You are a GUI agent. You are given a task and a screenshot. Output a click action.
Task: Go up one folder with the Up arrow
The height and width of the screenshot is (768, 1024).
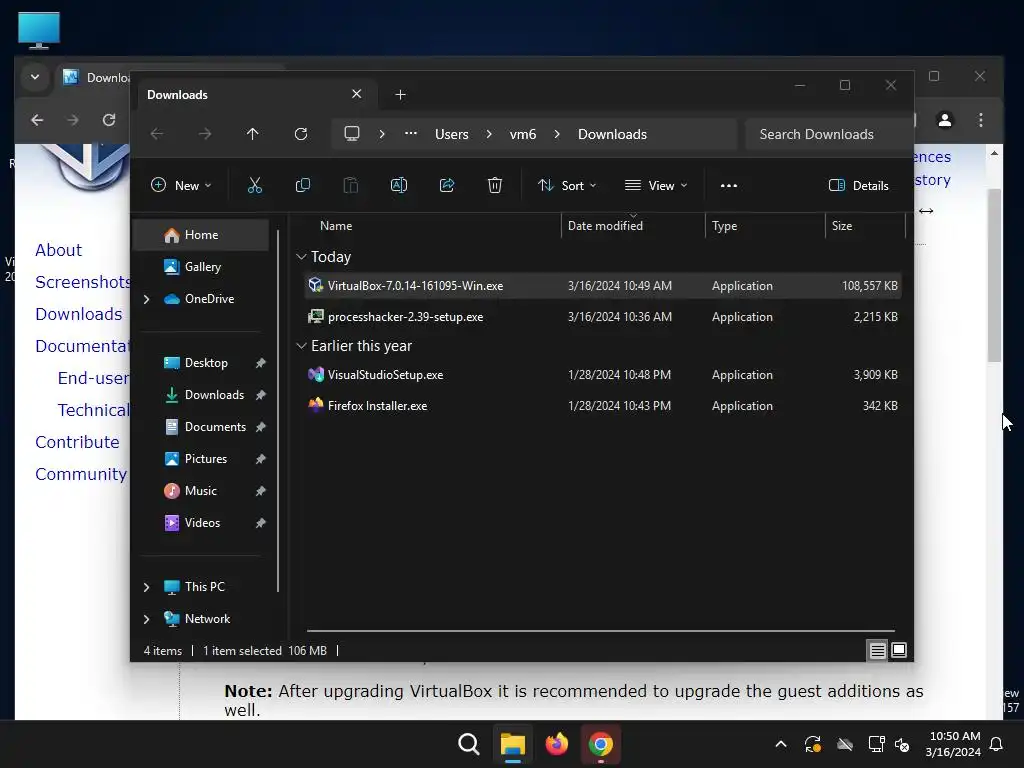coord(253,134)
